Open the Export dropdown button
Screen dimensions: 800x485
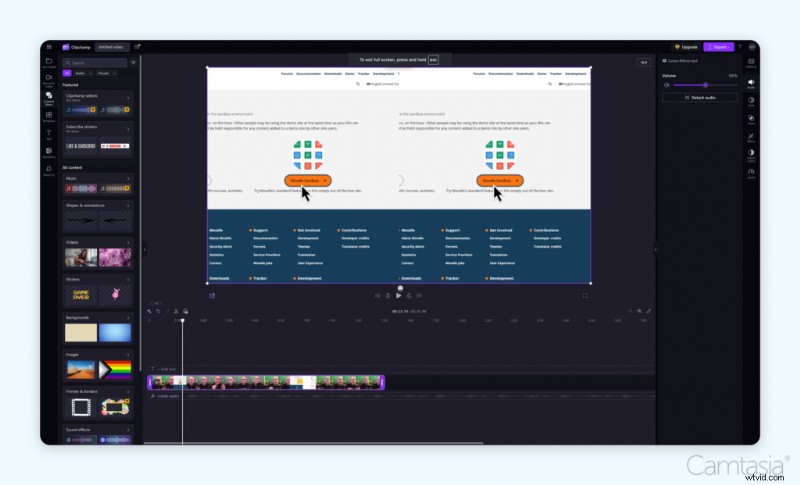(717, 46)
